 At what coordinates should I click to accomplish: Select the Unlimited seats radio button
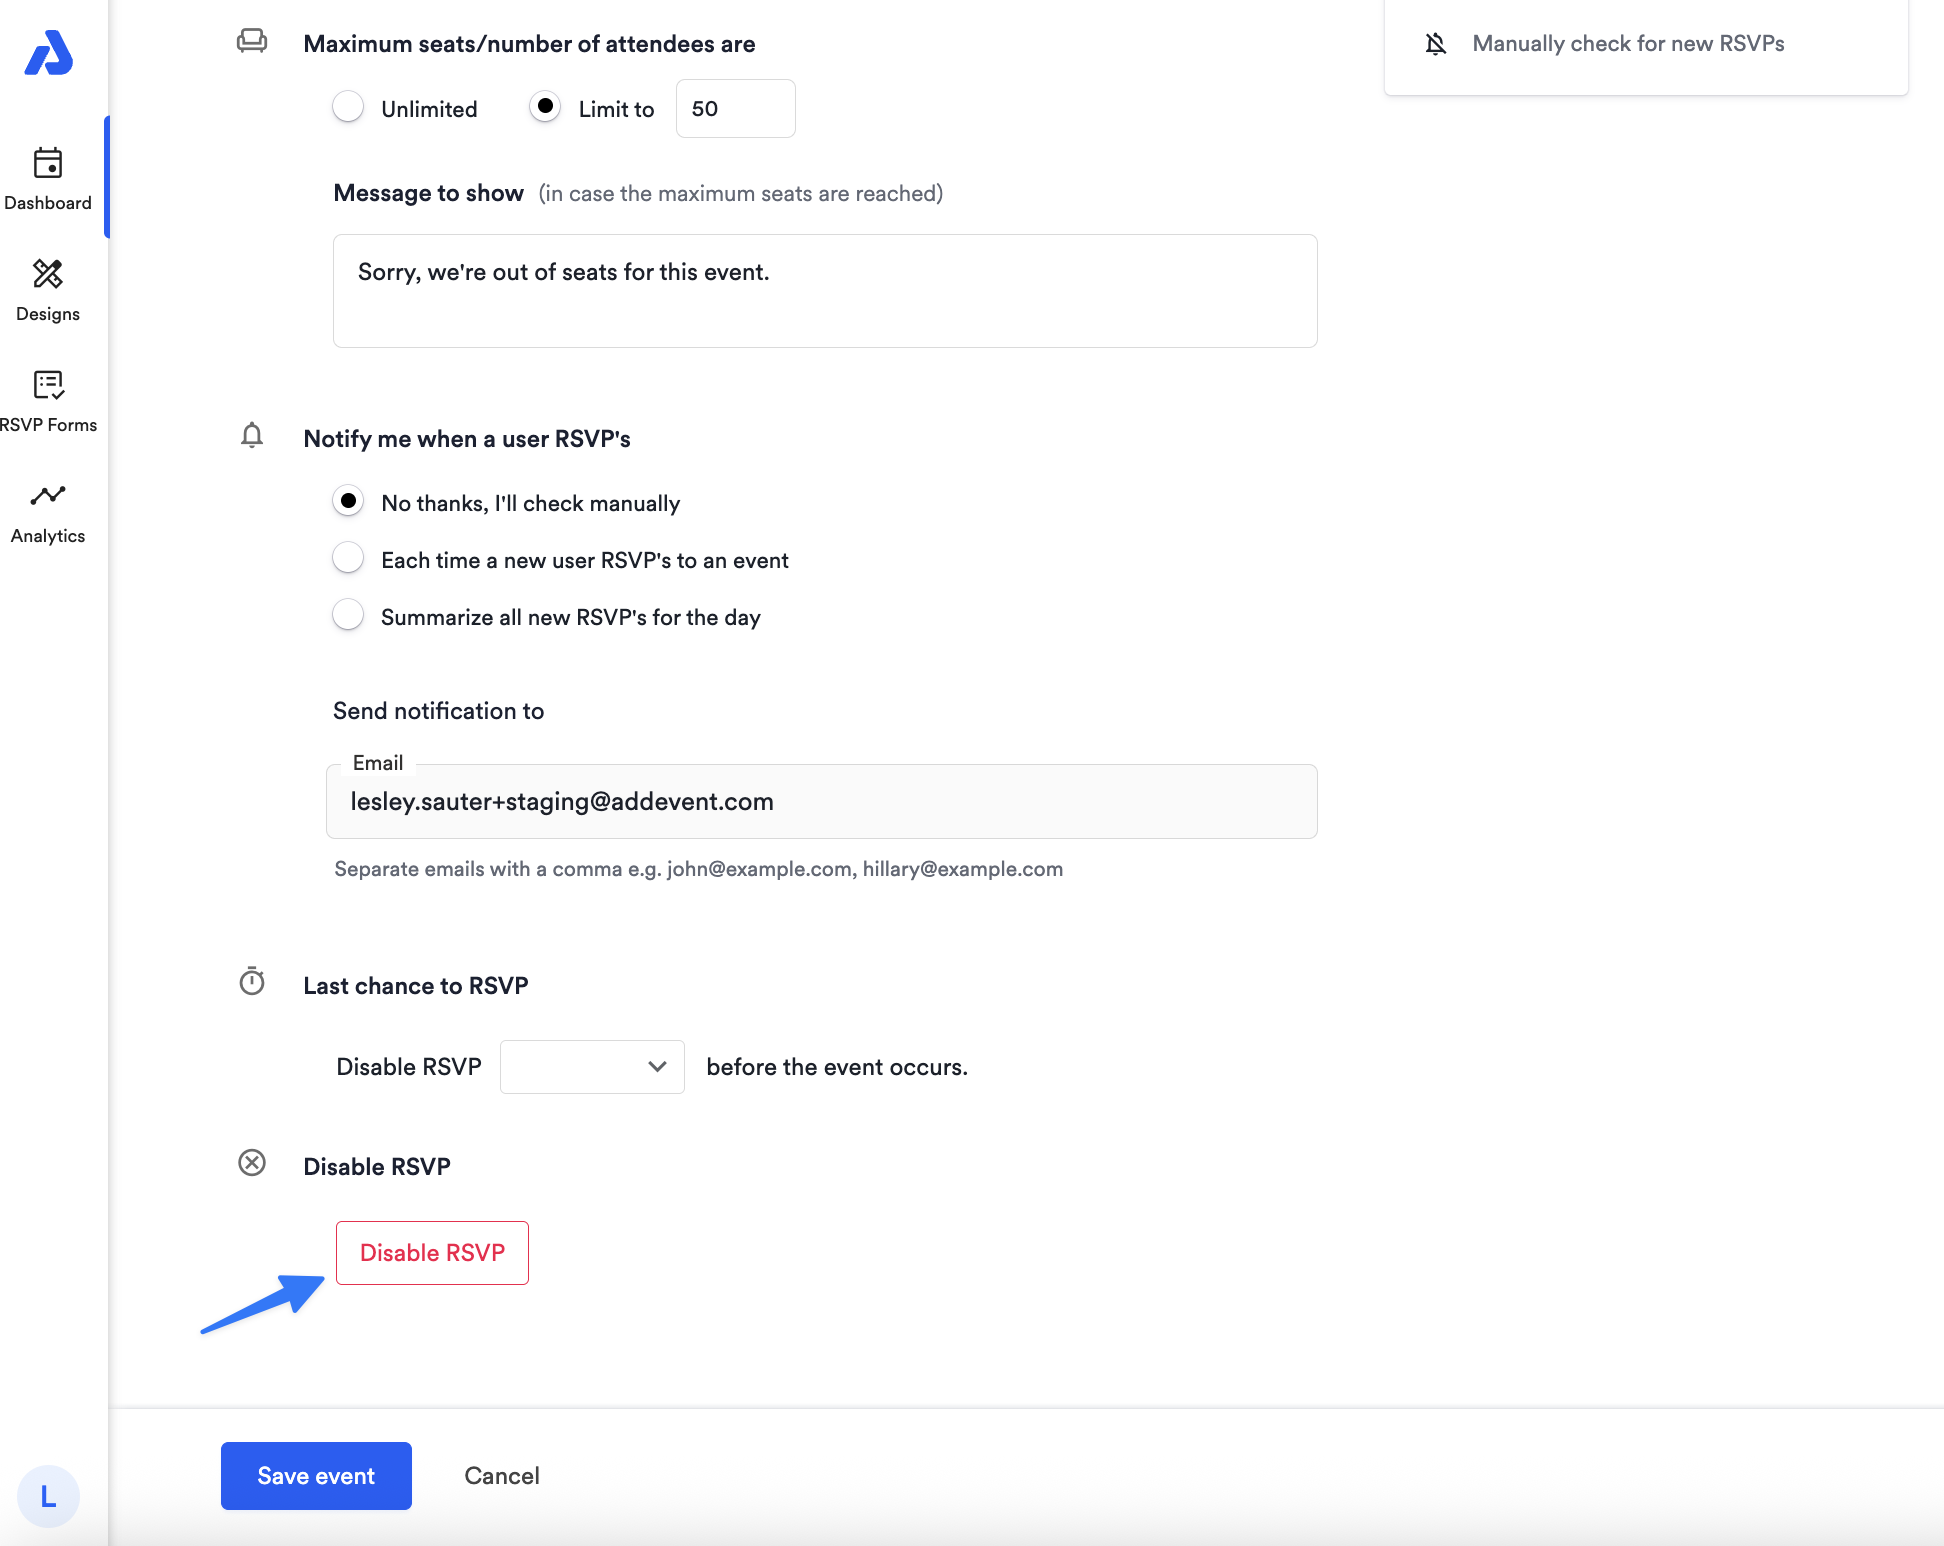348,107
